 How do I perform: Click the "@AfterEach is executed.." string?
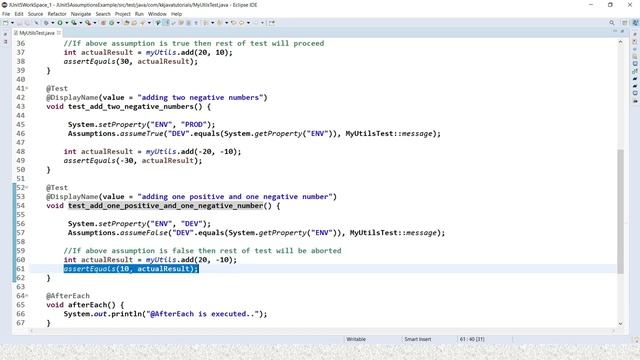point(203,314)
